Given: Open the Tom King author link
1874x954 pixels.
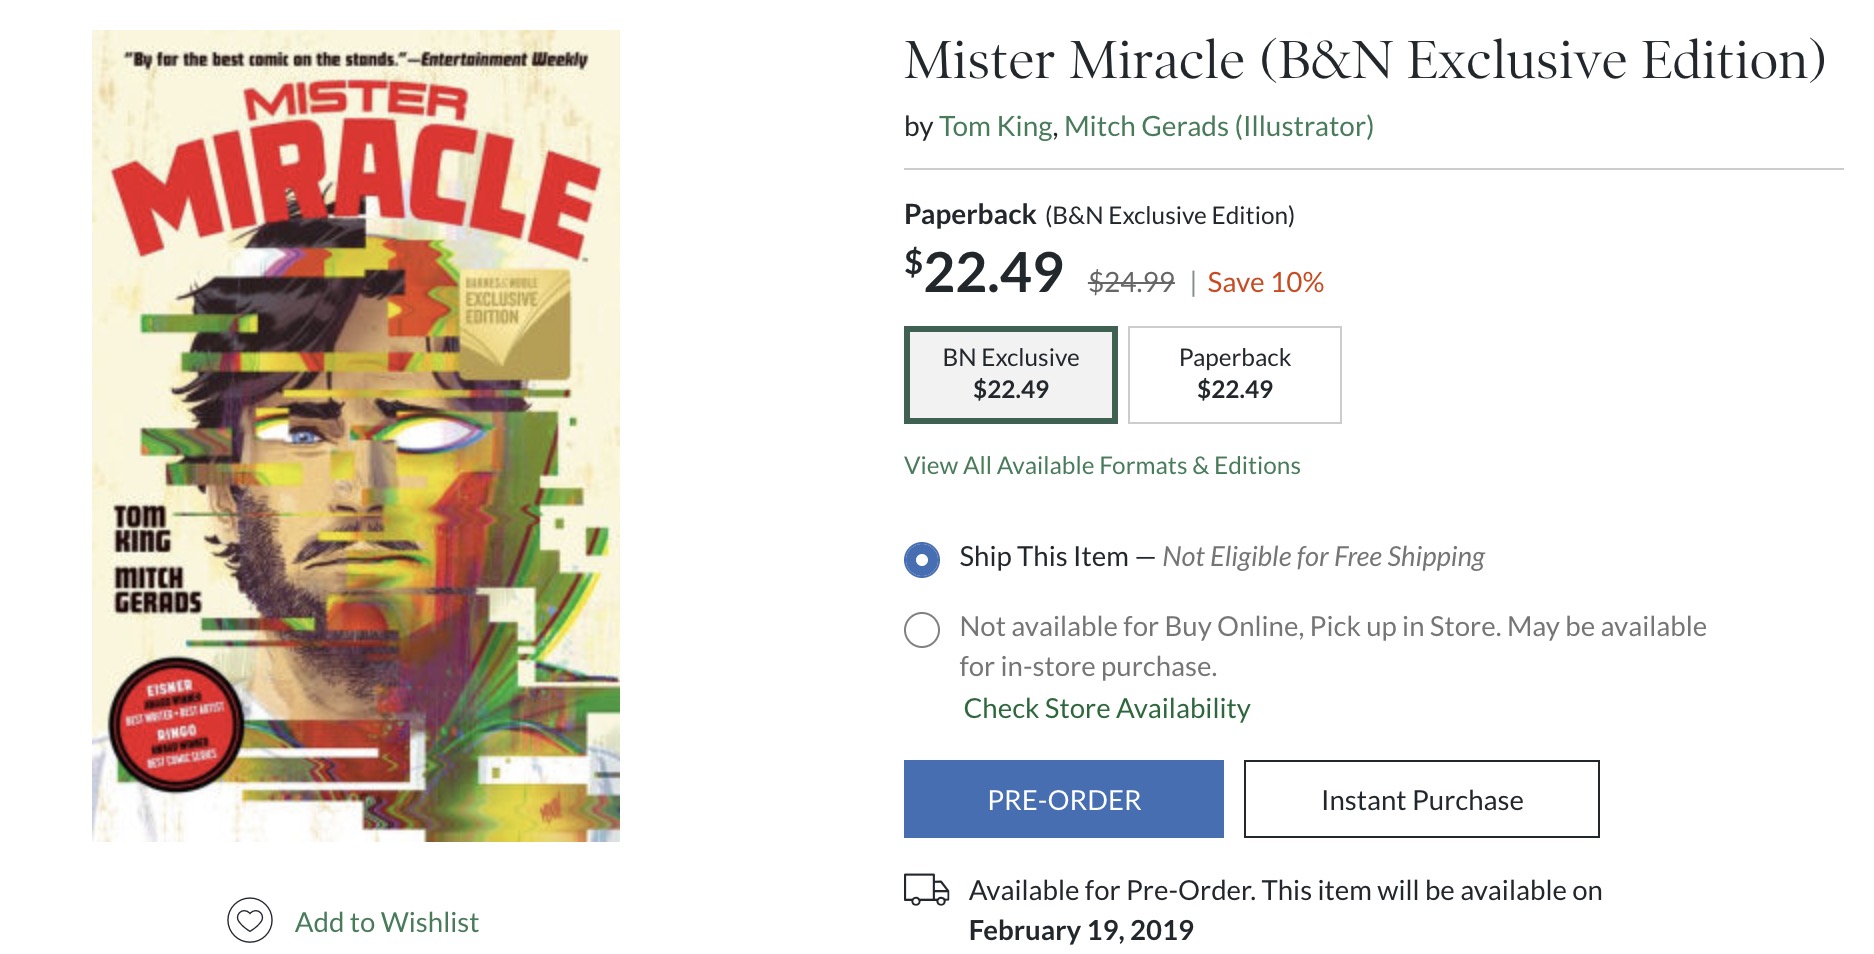Looking at the screenshot, I should [995, 127].
